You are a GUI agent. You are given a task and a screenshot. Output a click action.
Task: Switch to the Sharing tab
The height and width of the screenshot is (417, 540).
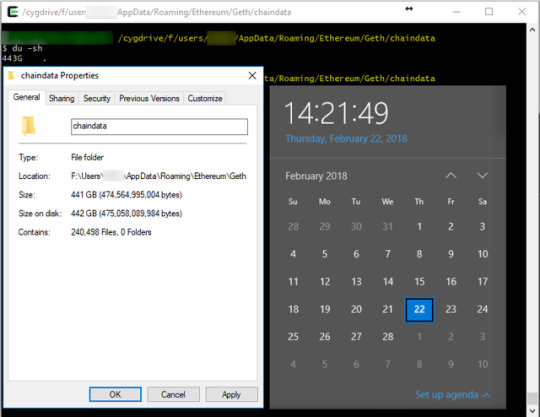click(x=62, y=98)
